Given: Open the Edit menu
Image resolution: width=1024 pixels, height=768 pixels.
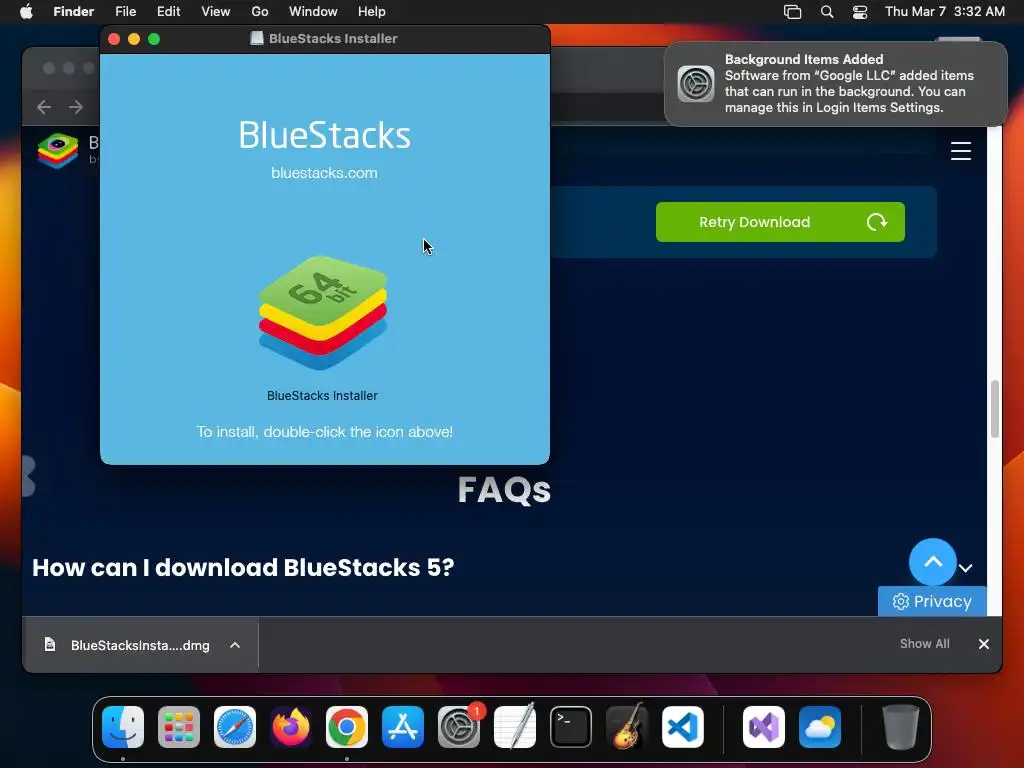Looking at the screenshot, I should click(x=168, y=12).
